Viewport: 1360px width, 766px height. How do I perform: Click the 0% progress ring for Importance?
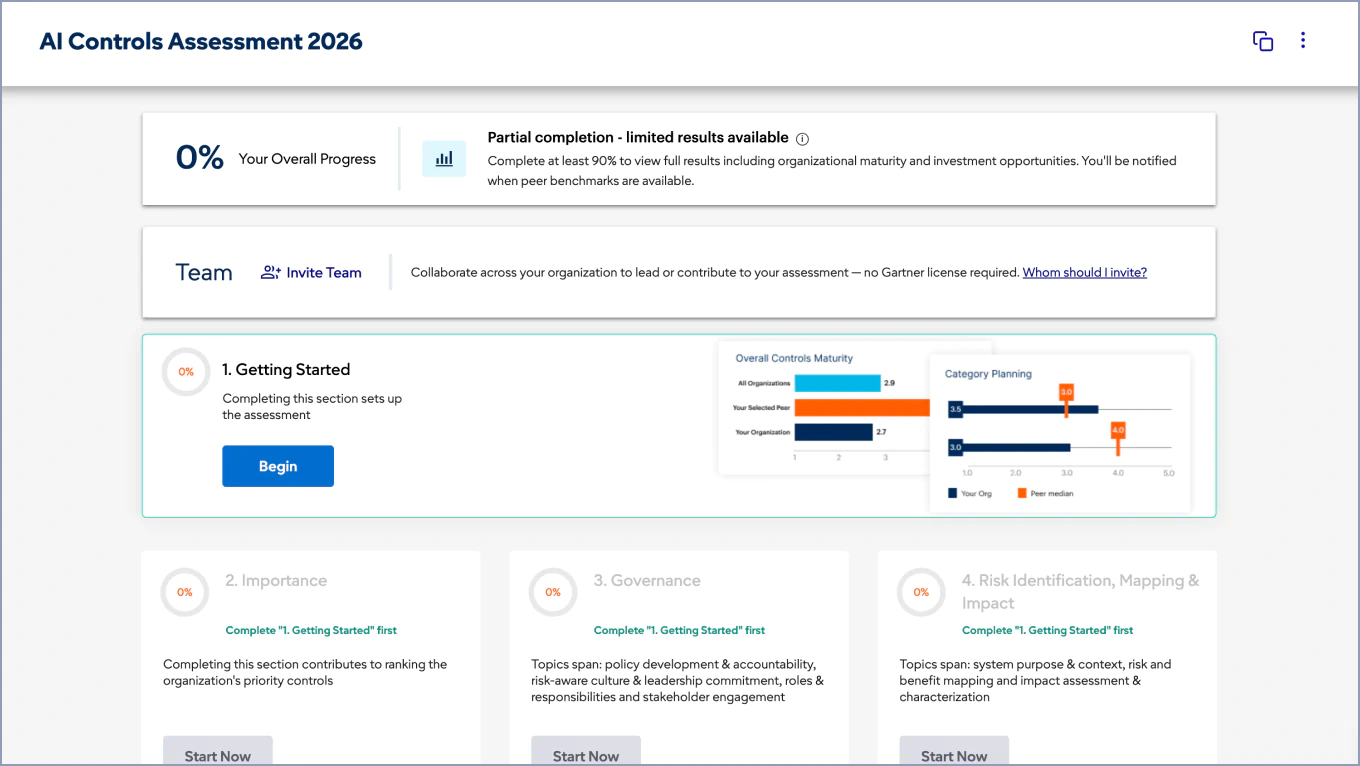185,592
